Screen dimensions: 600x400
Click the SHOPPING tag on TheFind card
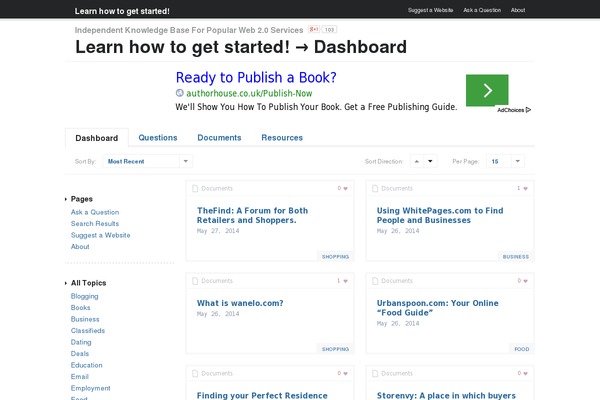point(335,256)
